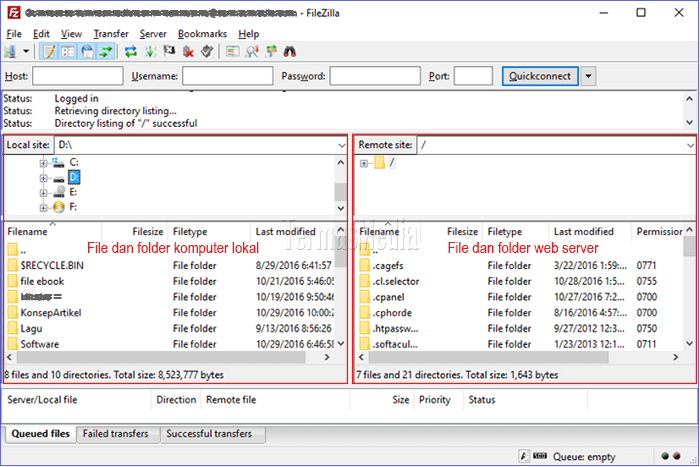Screen dimensions: 700x467
Task: Select the Lagu local folder
Action: 31,329
